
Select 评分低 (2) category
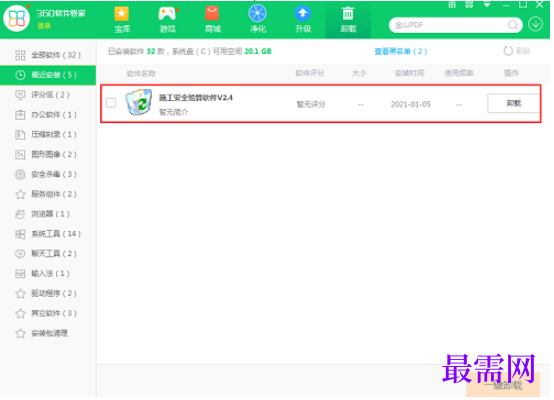[x=48, y=95]
